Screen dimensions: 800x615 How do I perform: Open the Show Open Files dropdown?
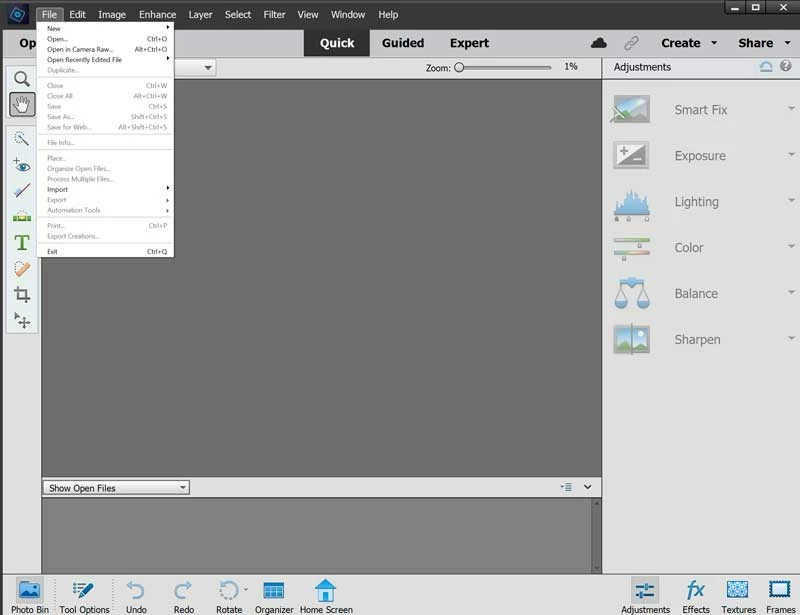click(116, 488)
